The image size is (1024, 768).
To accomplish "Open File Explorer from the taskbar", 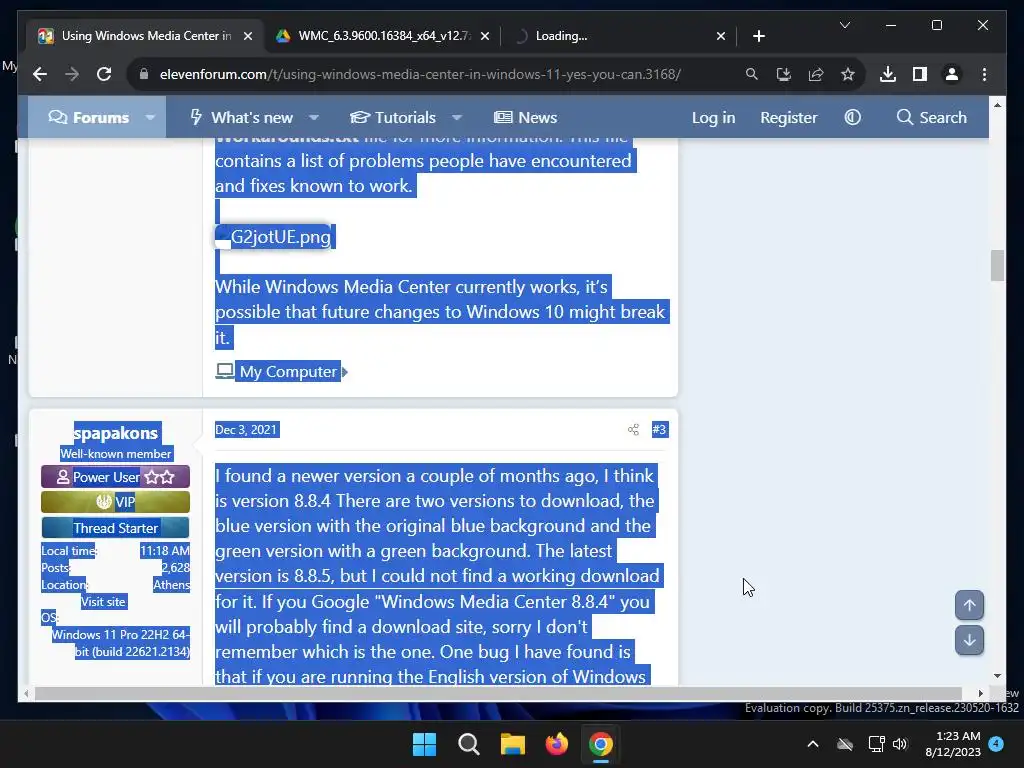I will click(513, 744).
